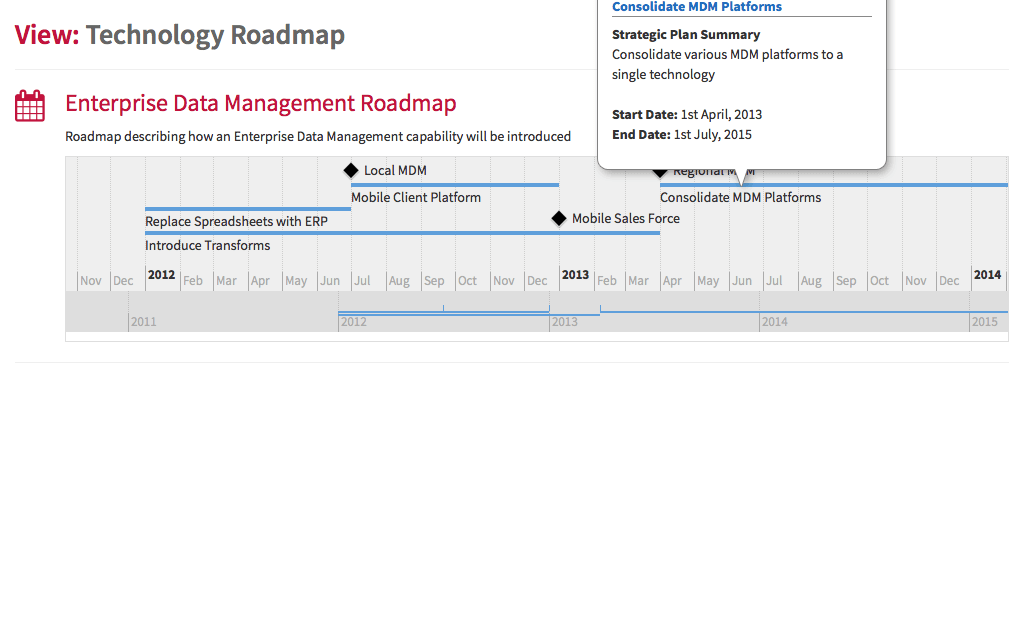Open the Consolidate MDM Platforms popup link
This screenshot has height=641, width=1024.
696,7
